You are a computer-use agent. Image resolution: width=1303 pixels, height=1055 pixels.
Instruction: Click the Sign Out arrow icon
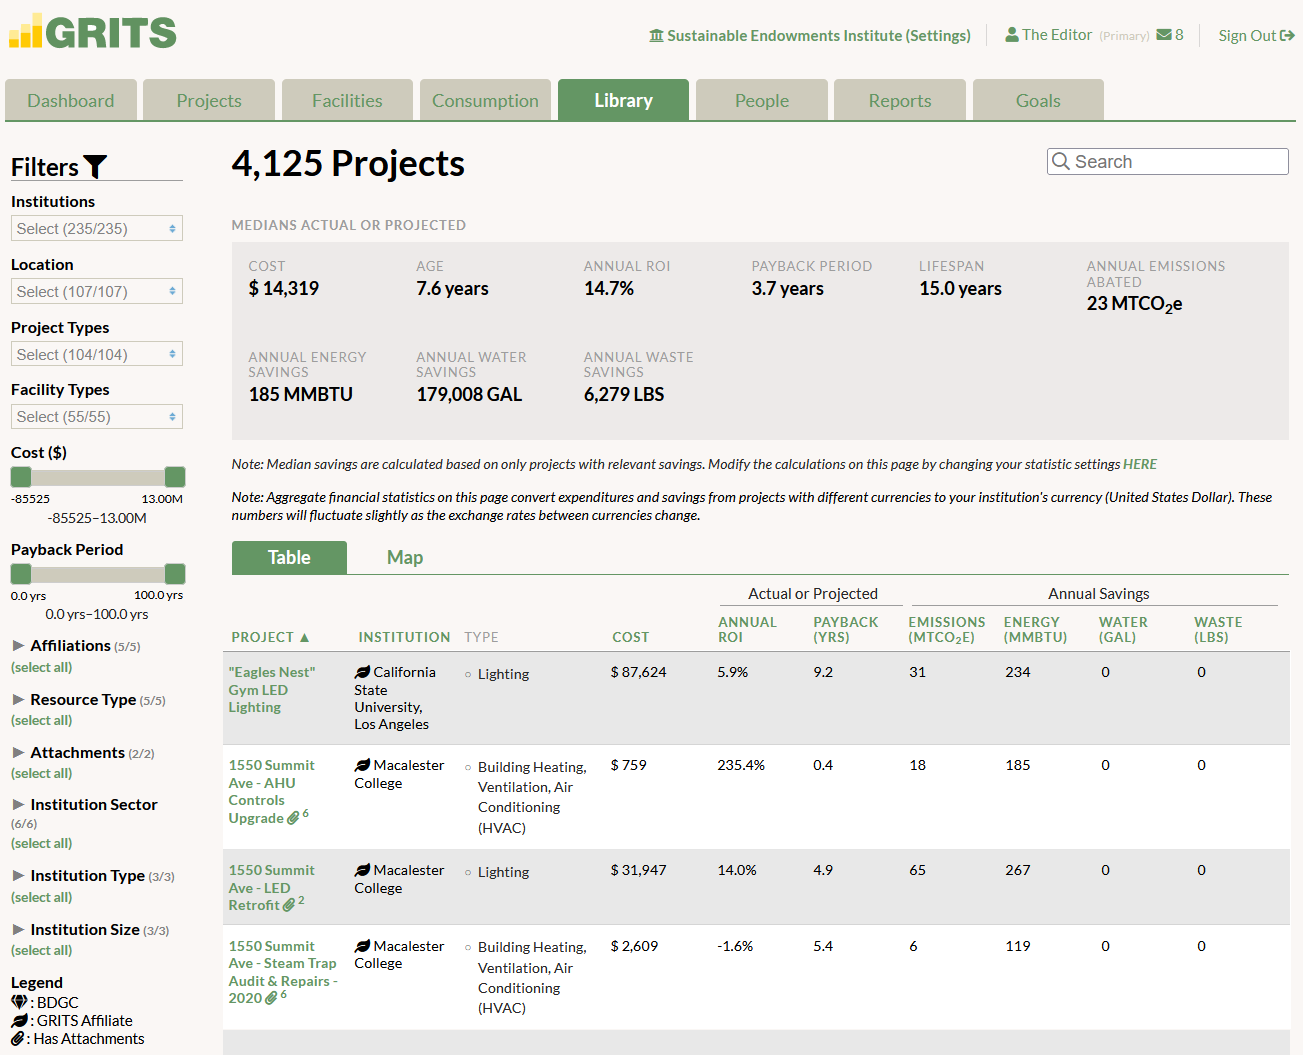click(1287, 35)
